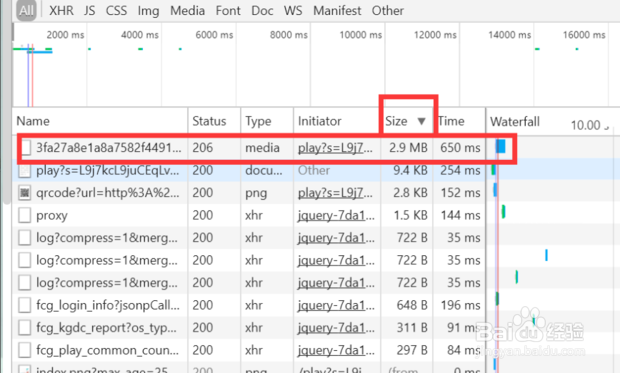Filter requests by CSS
This screenshot has width=620, height=373.
pos(116,10)
